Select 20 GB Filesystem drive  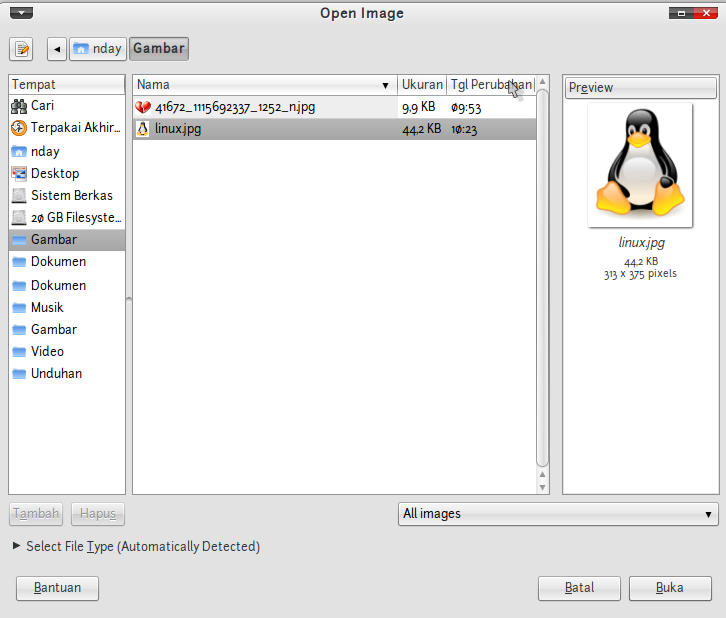(76, 217)
